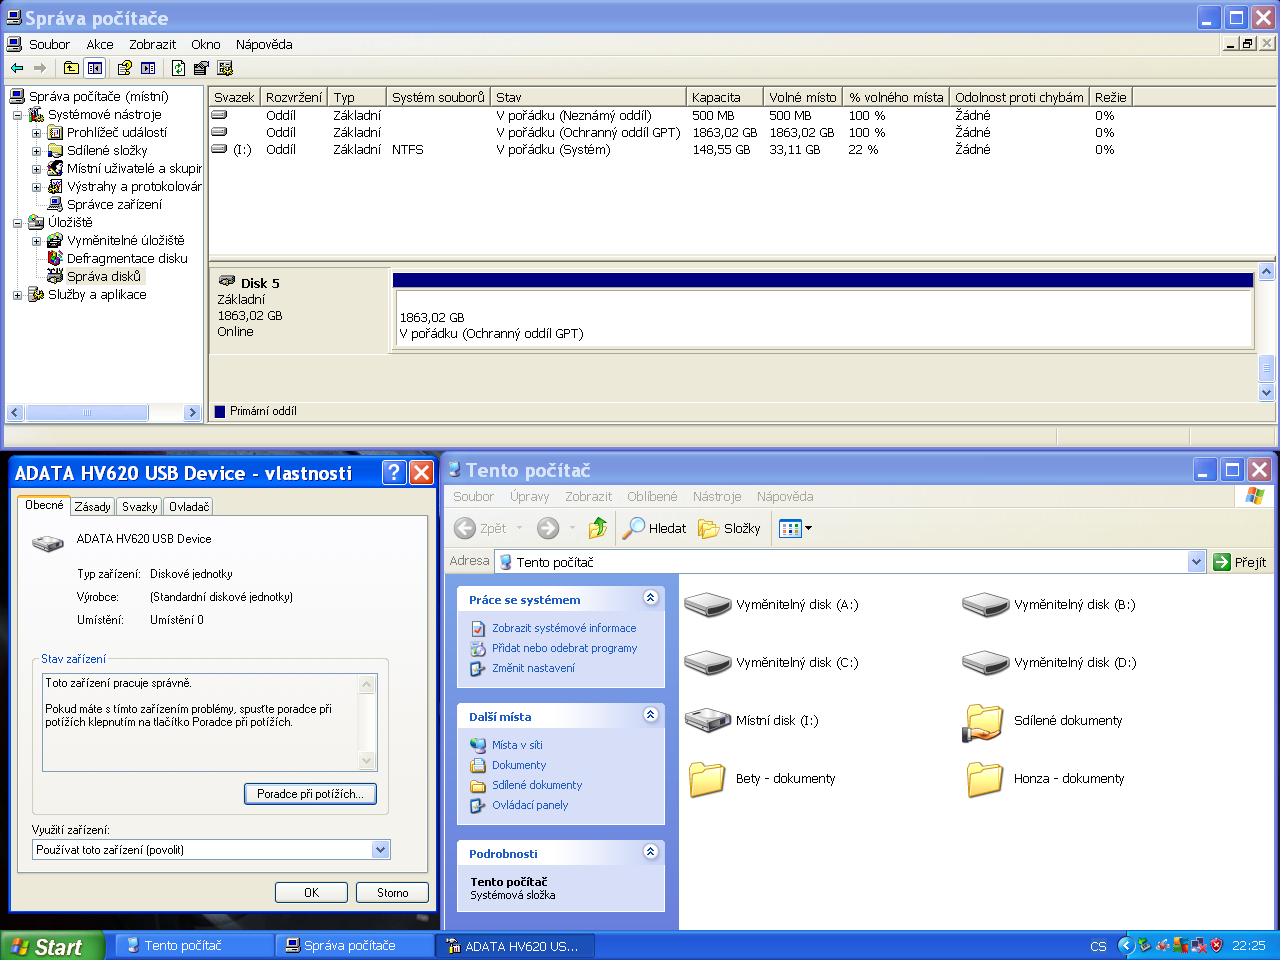Viewport: 1281px width, 961px height.
Task: Click the Hledat search toolbar button
Action: pos(655,528)
